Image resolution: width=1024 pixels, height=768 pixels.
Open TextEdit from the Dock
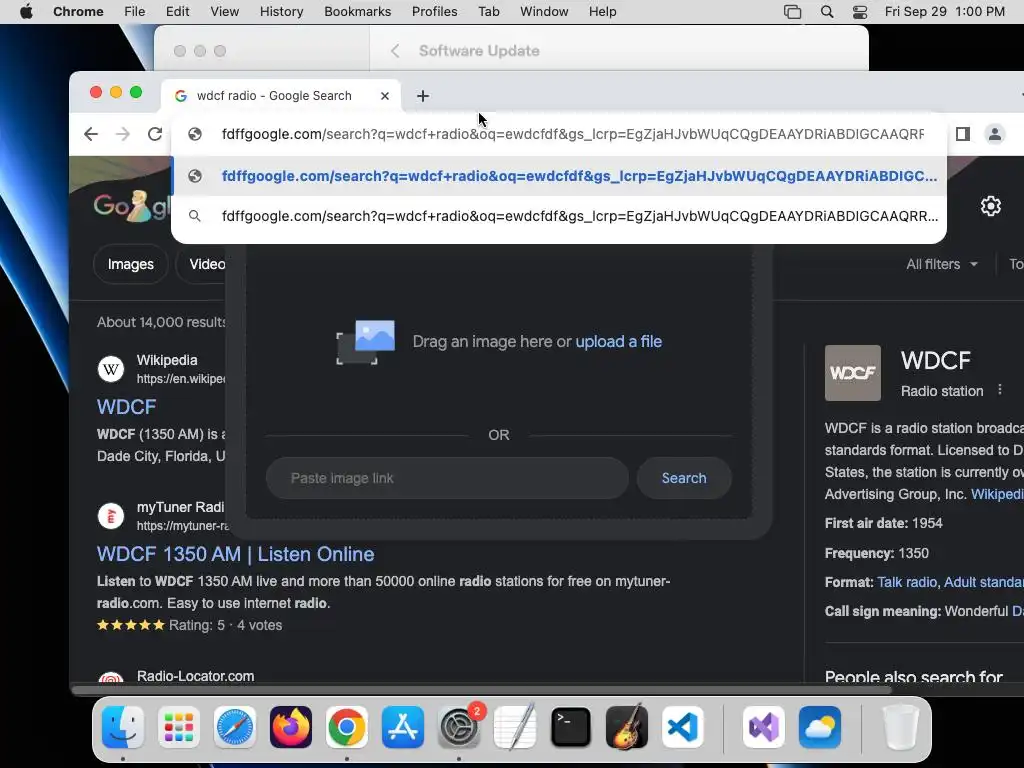tap(515, 727)
